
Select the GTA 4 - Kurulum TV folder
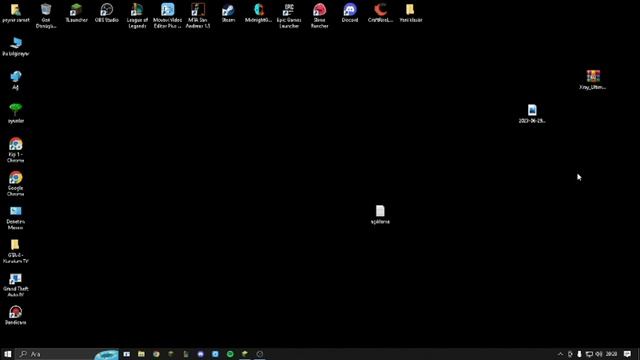pos(16,251)
